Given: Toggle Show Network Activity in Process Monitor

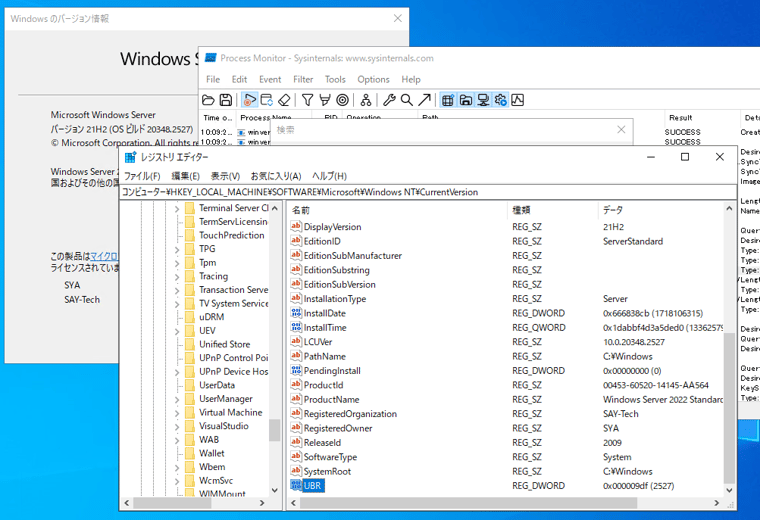Looking at the screenshot, I should pos(483,100).
